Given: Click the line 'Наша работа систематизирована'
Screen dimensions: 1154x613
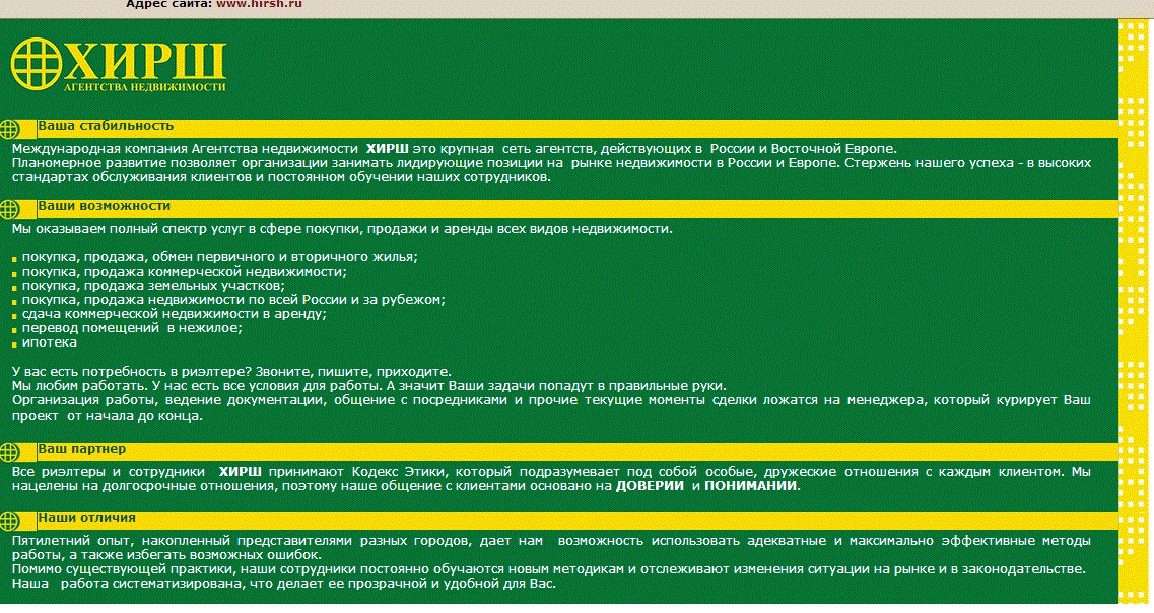Looking at the screenshot, I should pyautogui.click(x=126, y=584).
